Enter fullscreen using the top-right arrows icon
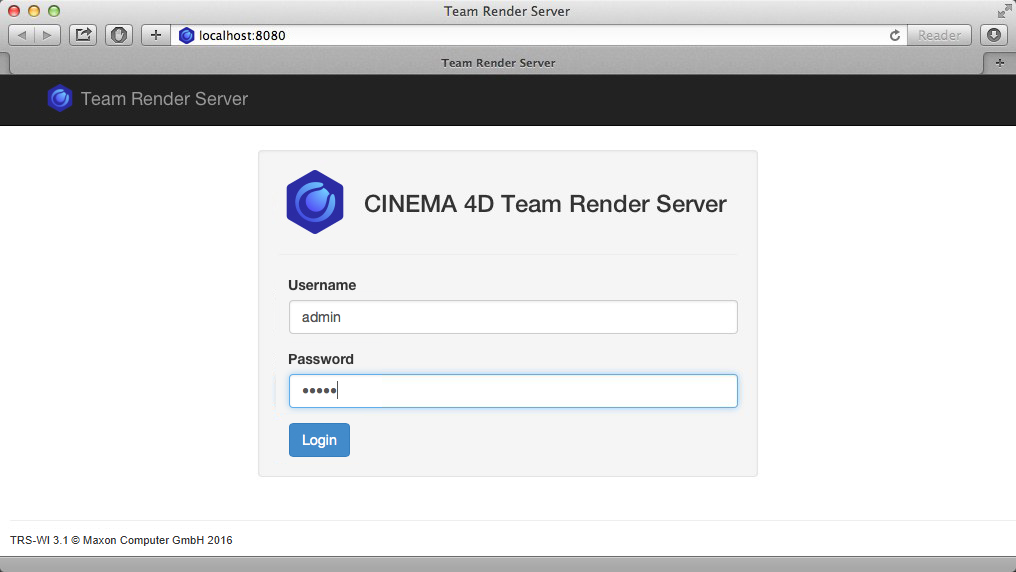Screen dimensions: 1016x572 (1003, 11)
